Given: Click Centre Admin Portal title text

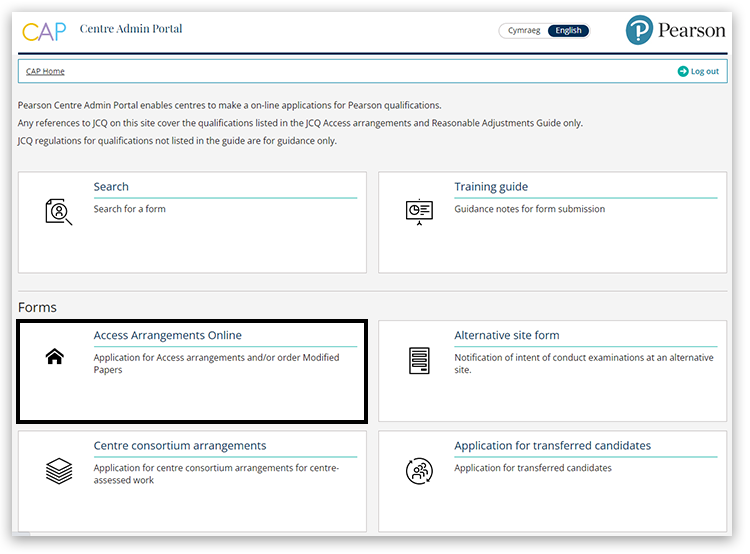Looking at the screenshot, I should click(131, 29).
